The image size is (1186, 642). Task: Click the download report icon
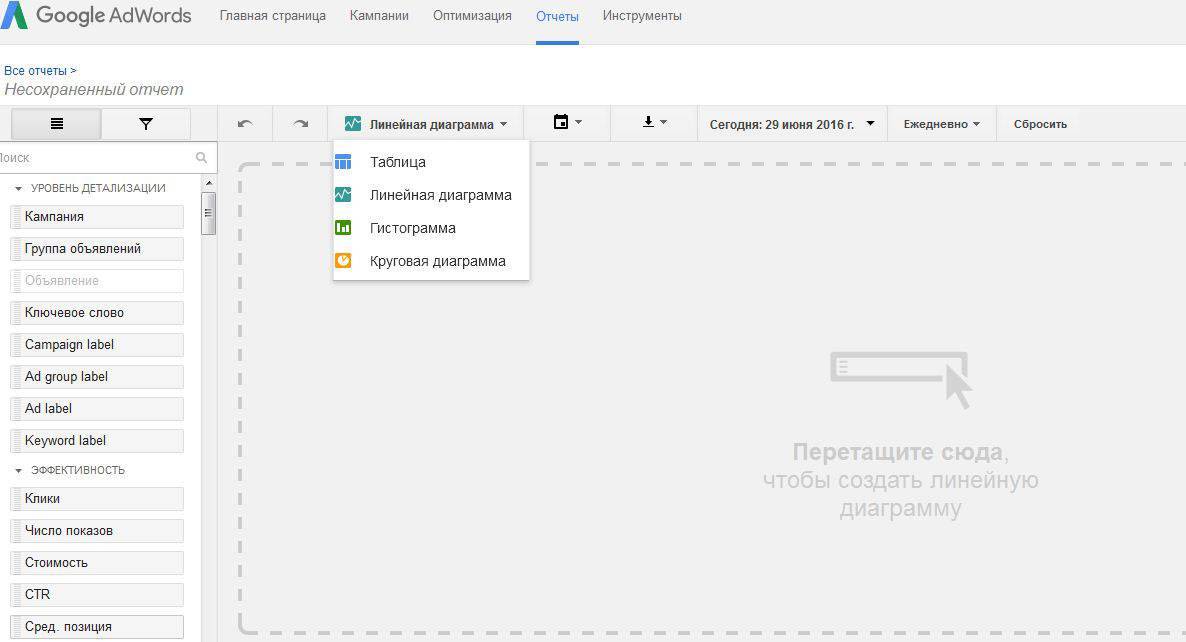(653, 123)
